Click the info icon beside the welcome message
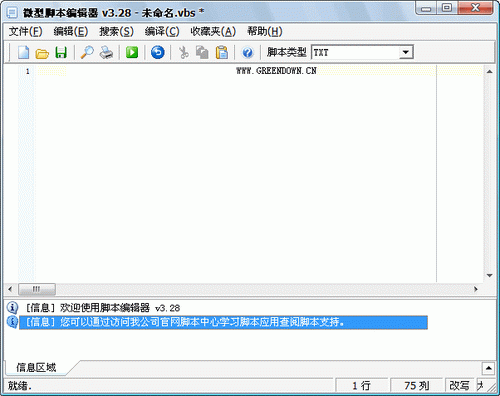 tap(12, 307)
